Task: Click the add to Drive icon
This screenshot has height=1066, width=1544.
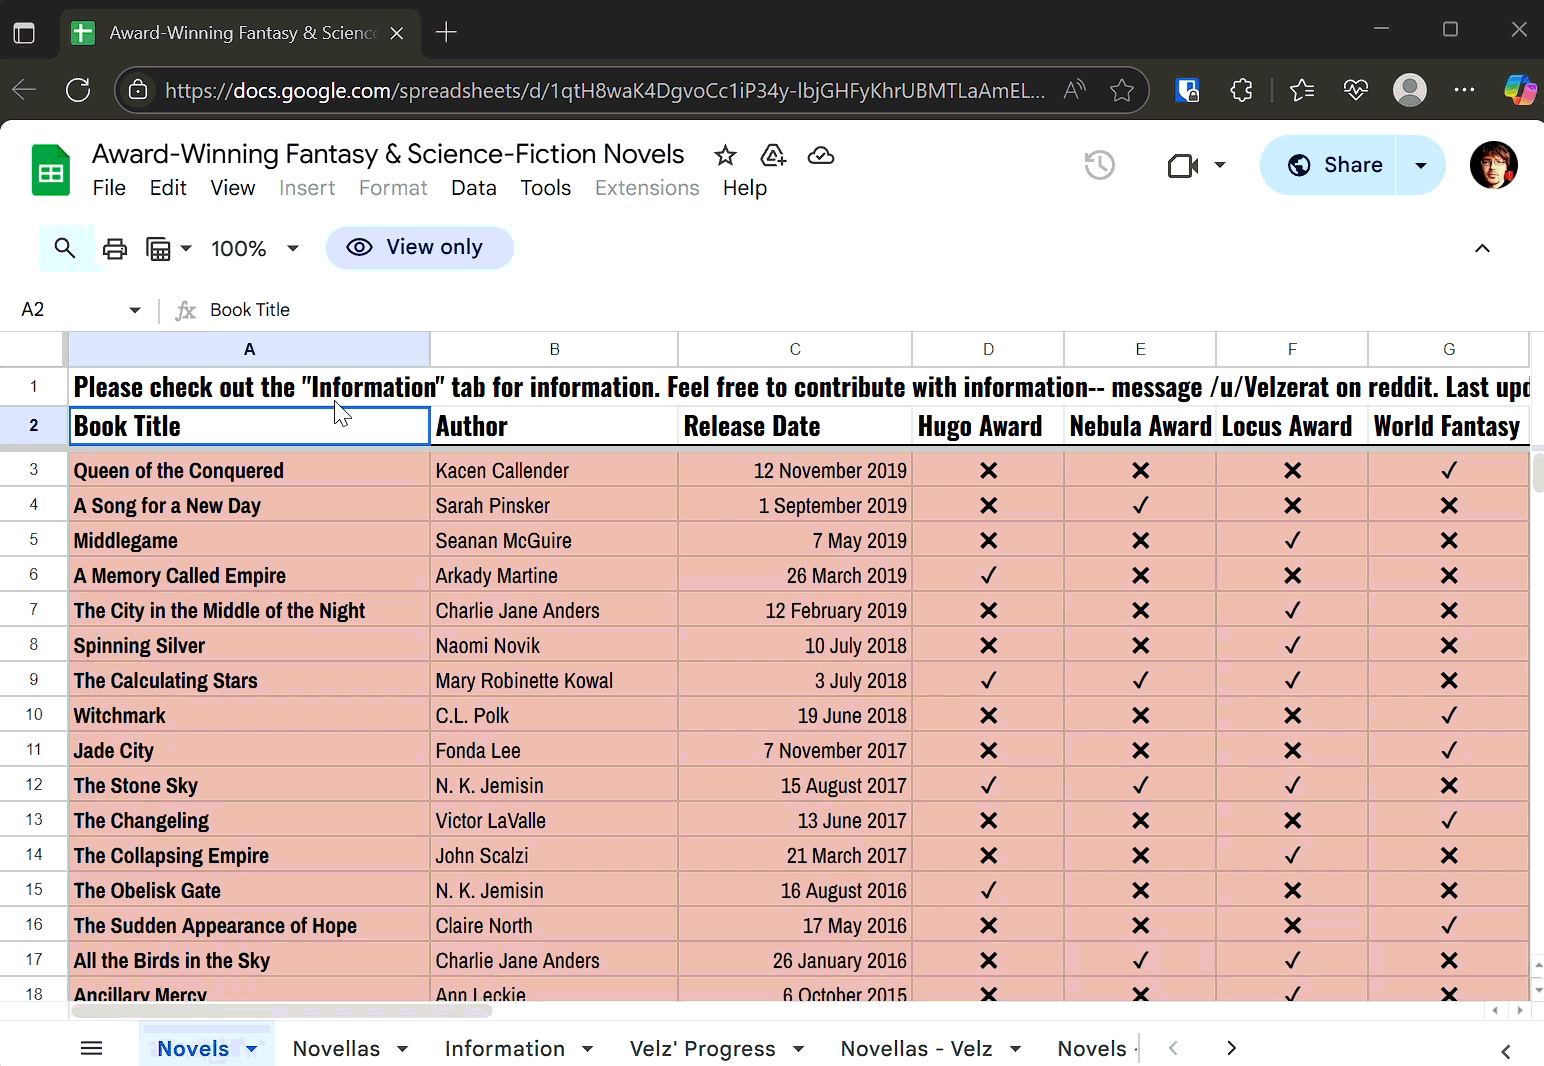Action: 773,156
